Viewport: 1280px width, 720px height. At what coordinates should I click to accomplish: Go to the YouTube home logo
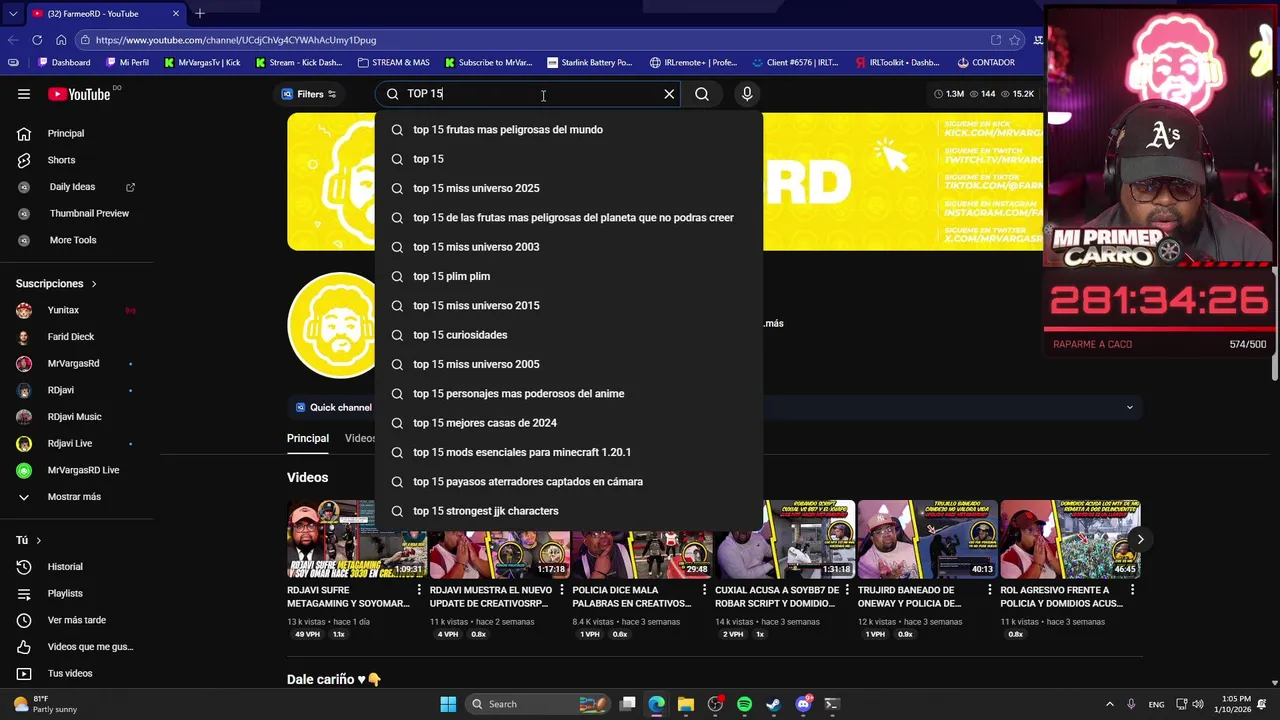point(79,94)
